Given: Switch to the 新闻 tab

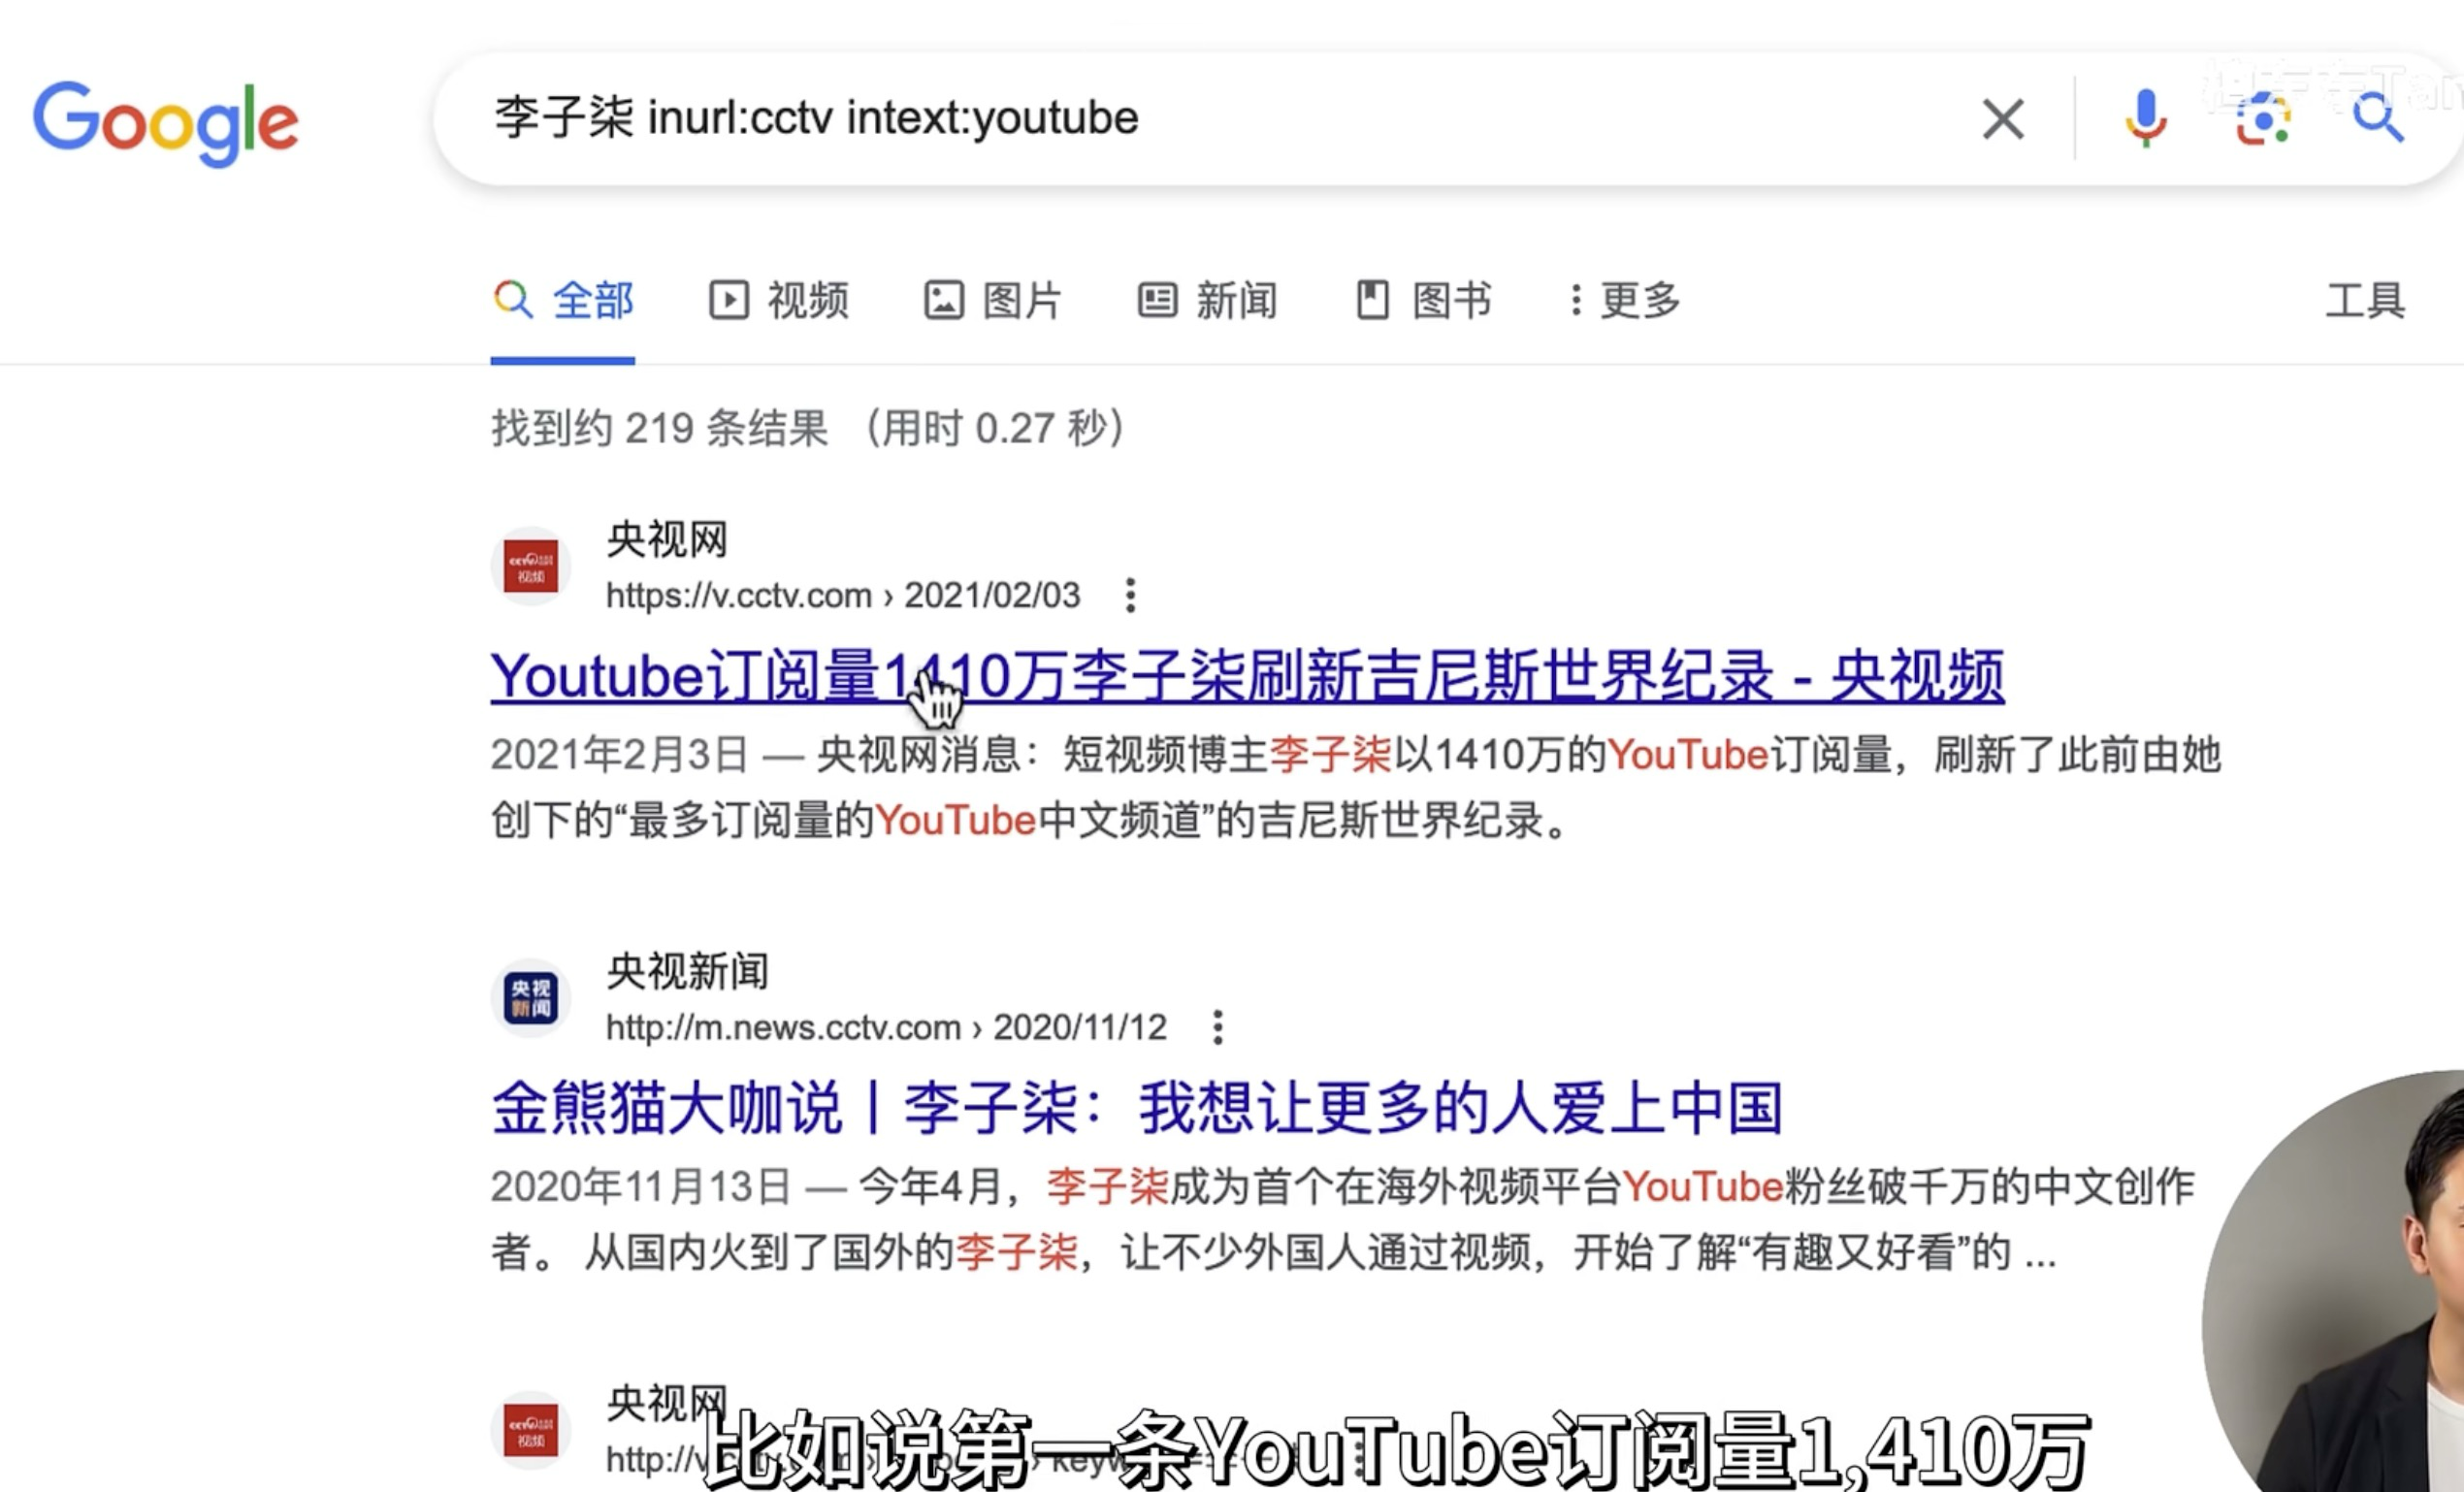Looking at the screenshot, I should [1207, 301].
